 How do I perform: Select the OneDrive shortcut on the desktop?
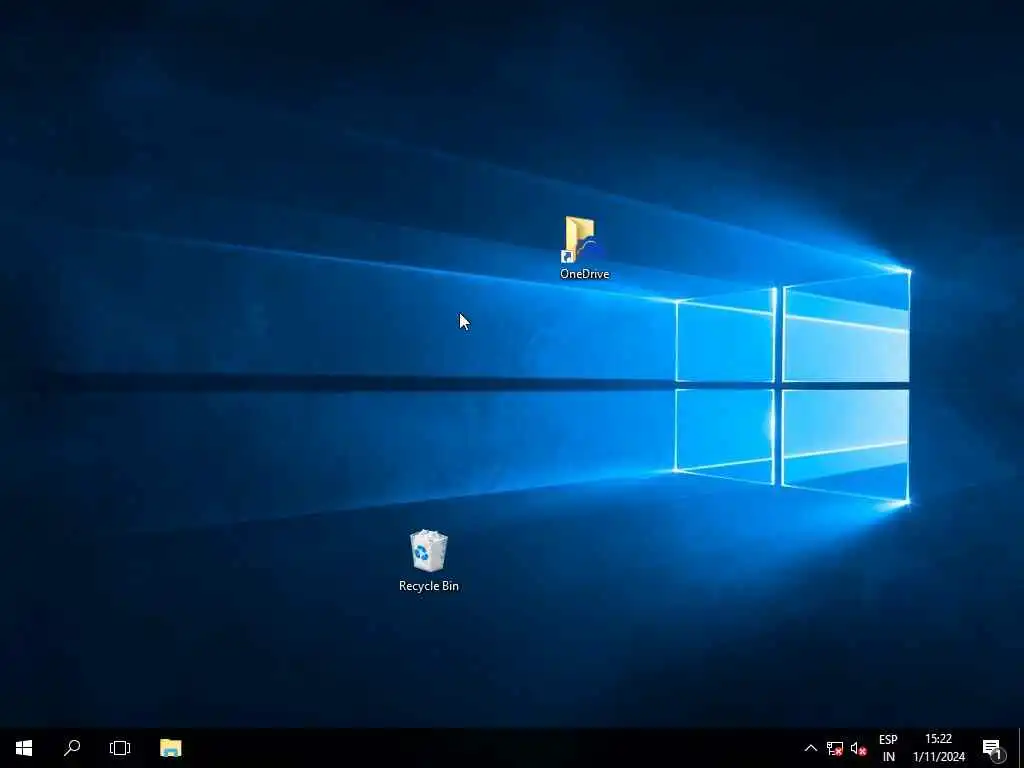click(584, 248)
